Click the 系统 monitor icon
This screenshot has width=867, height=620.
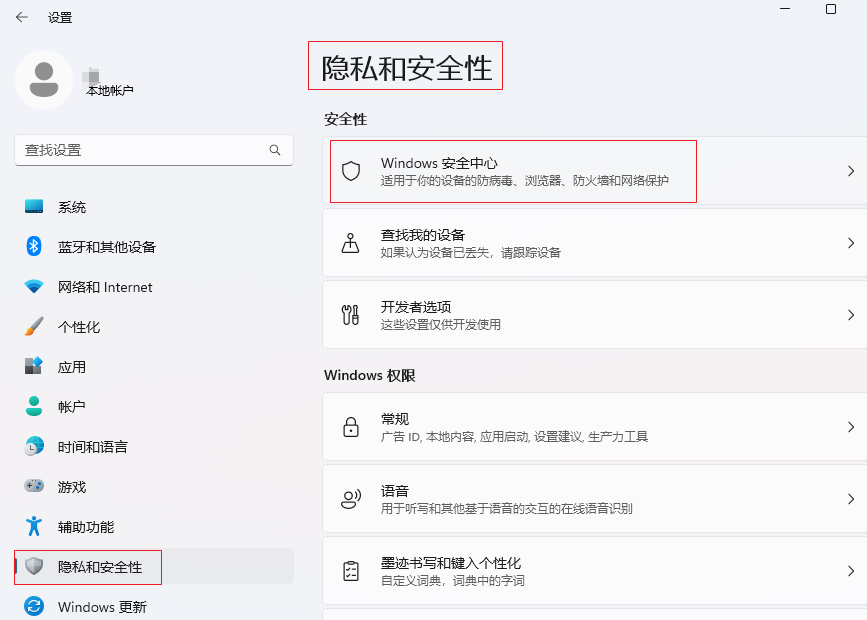[34, 207]
